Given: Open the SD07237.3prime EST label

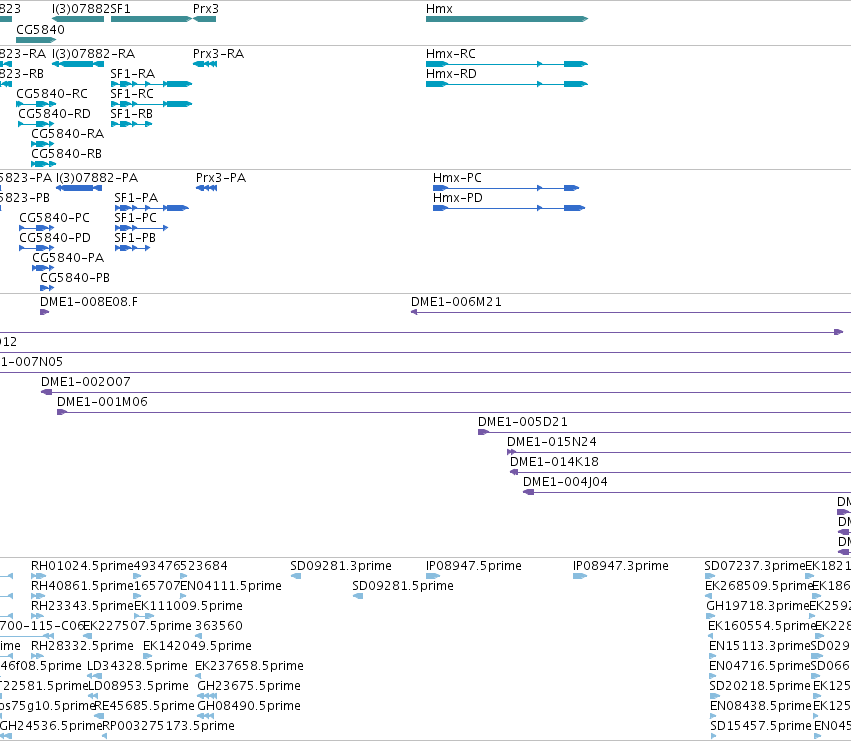Looking at the screenshot, I should point(755,566).
